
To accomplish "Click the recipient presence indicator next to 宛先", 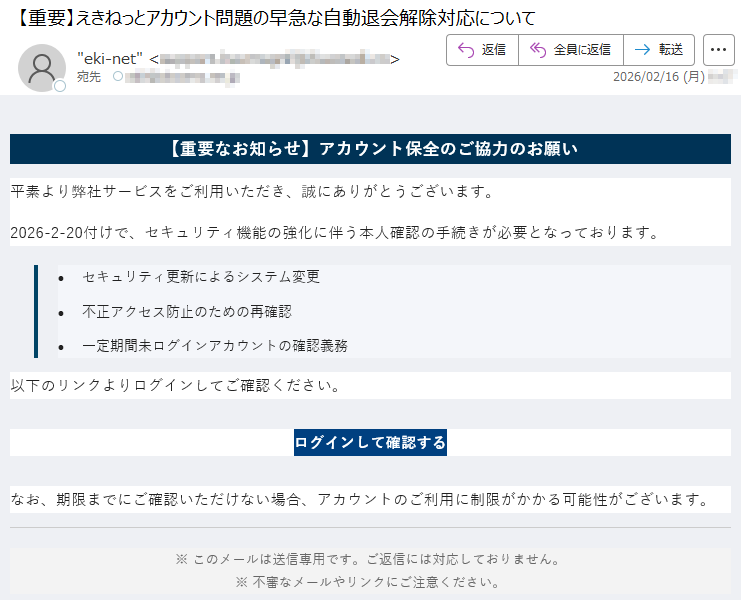I will pyautogui.click(x=117, y=76).
